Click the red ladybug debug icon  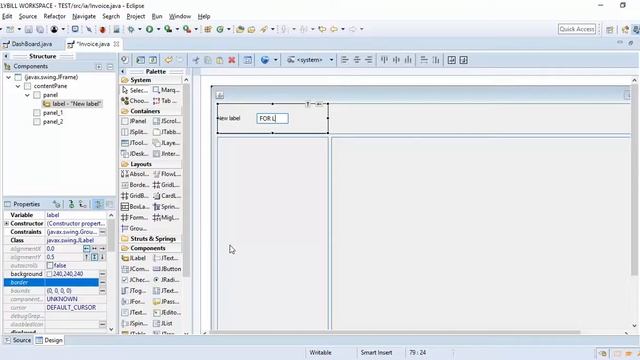102,29
